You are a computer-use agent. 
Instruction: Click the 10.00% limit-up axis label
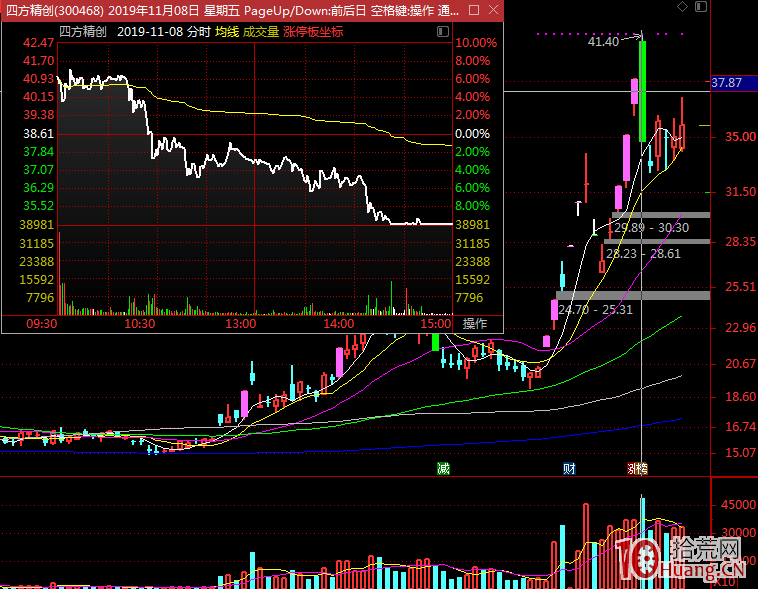click(476, 43)
